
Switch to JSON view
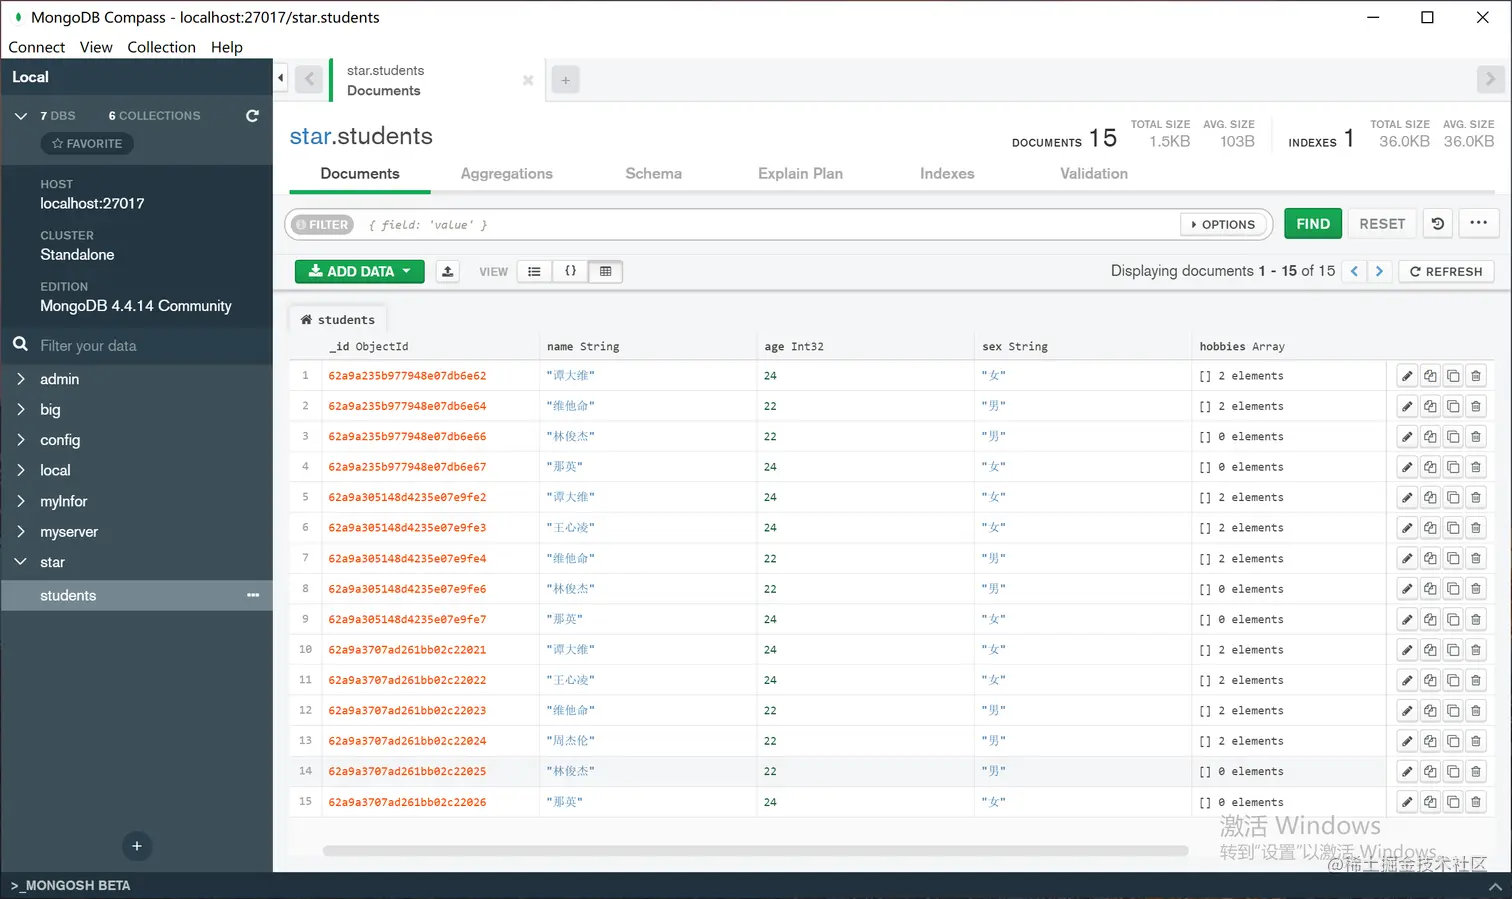tap(570, 271)
